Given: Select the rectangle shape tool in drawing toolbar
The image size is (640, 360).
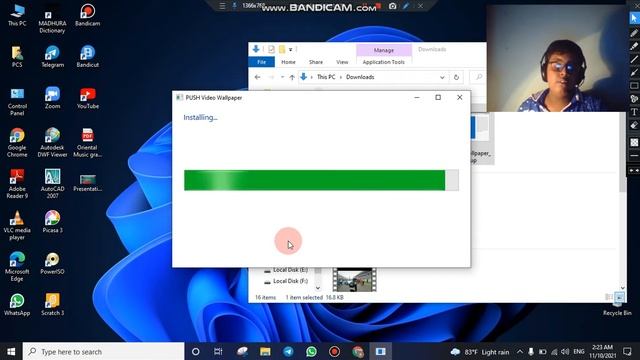Looking at the screenshot, I should 634,86.
